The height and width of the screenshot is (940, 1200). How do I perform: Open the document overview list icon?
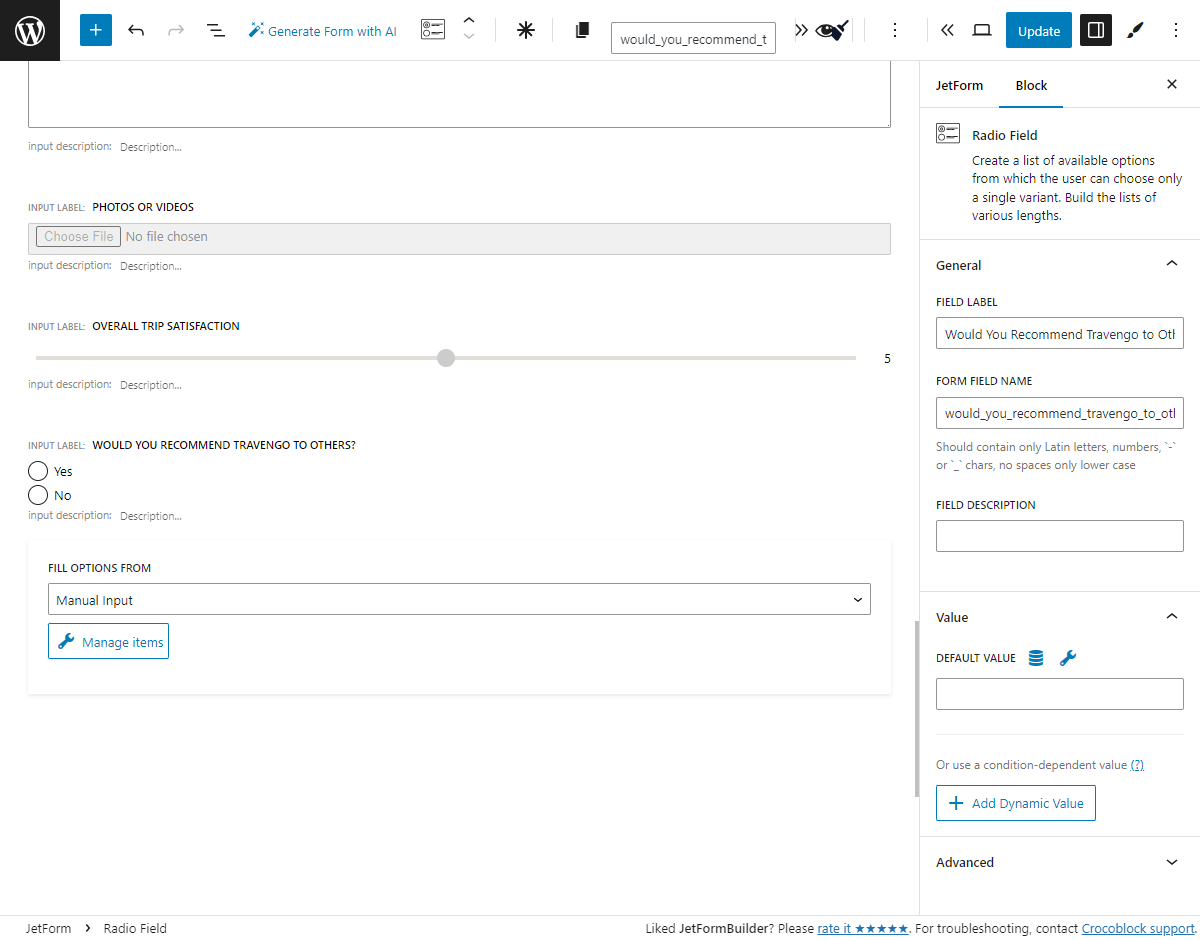coord(215,30)
